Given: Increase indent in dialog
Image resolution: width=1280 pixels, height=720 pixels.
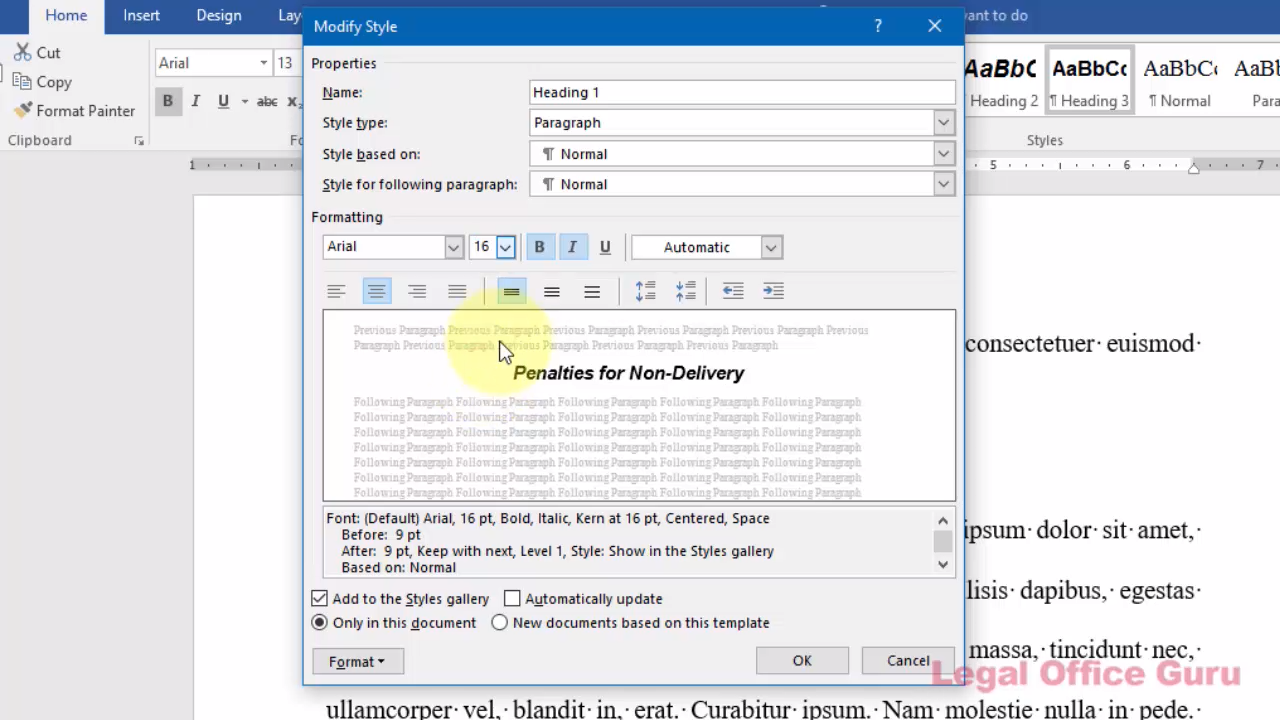Looking at the screenshot, I should [x=773, y=291].
